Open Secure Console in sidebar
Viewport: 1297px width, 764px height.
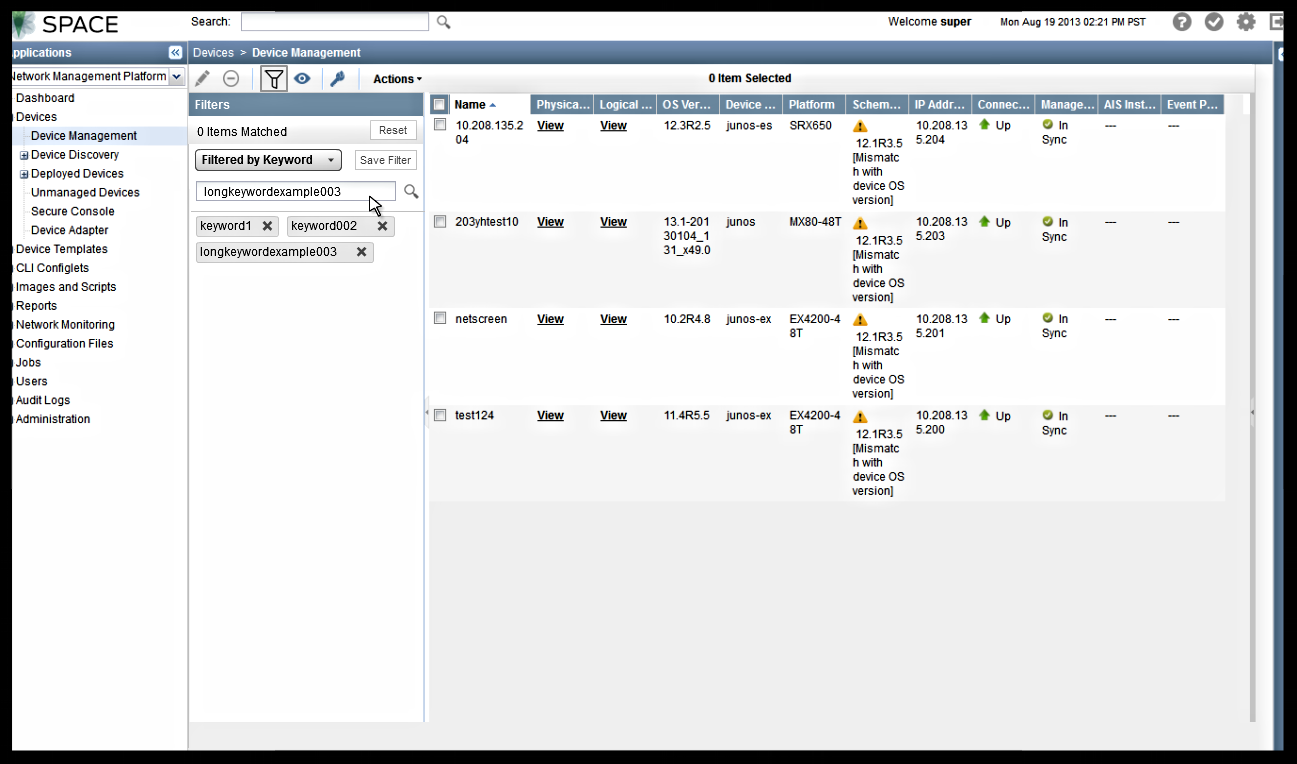coord(73,212)
